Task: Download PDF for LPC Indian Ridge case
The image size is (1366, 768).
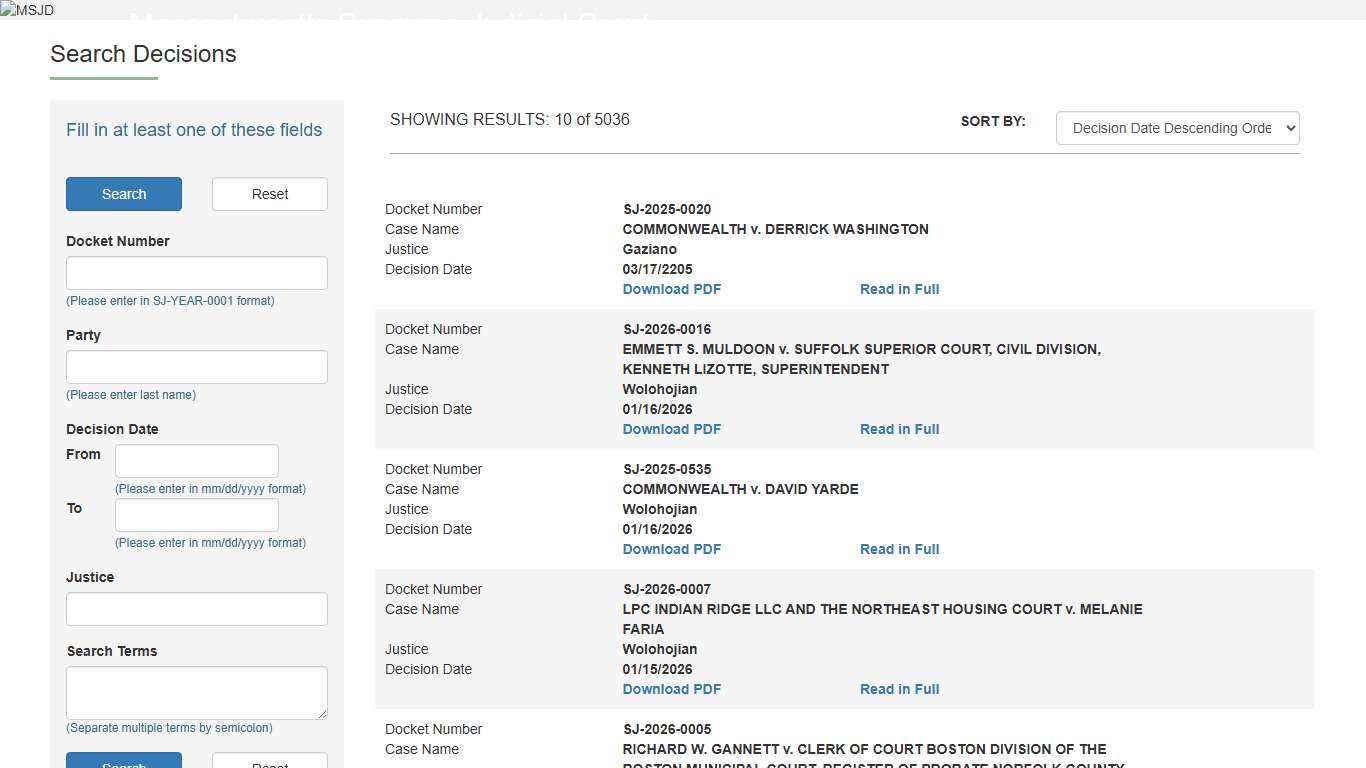Action: [671, 689]
